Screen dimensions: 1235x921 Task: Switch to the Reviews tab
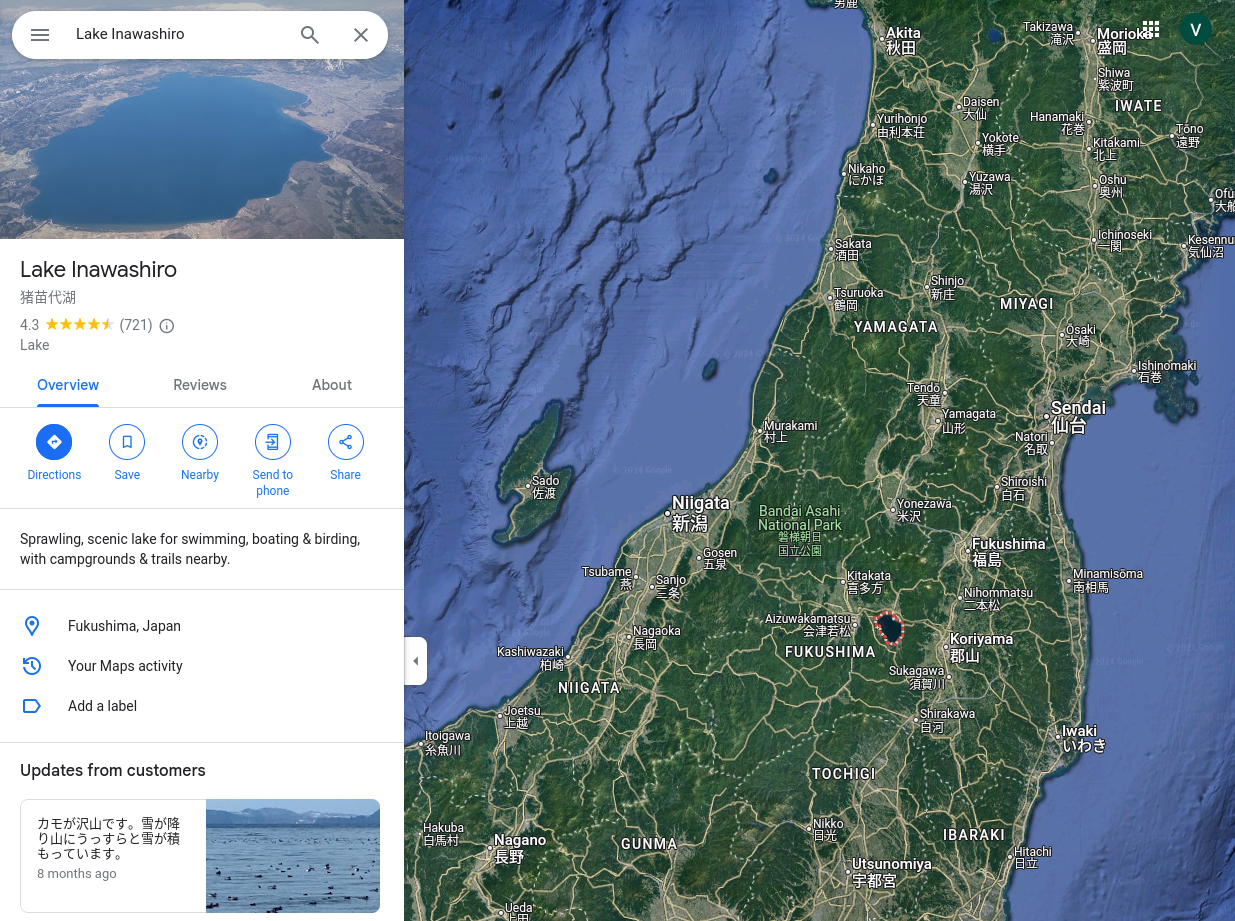(200, 385)
